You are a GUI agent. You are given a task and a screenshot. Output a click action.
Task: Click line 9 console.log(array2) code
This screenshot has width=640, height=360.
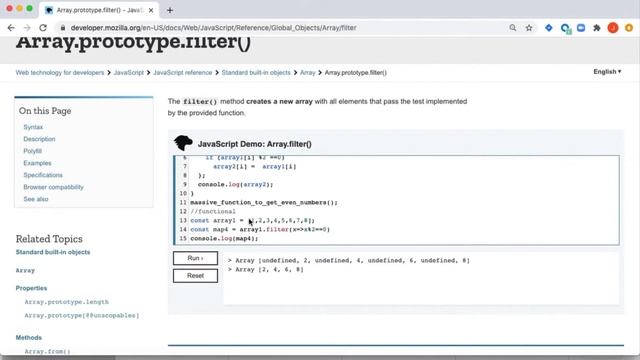pos(236,184)
